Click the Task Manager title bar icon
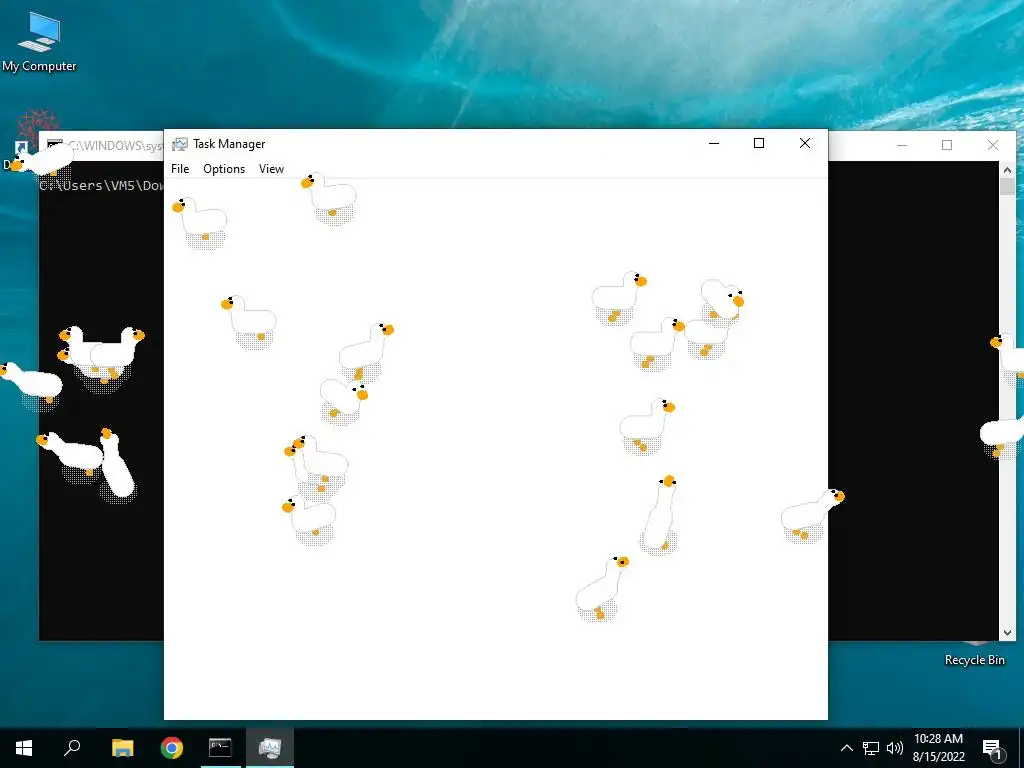Viewport: 1024px width, 768px height. pos(180,144)
